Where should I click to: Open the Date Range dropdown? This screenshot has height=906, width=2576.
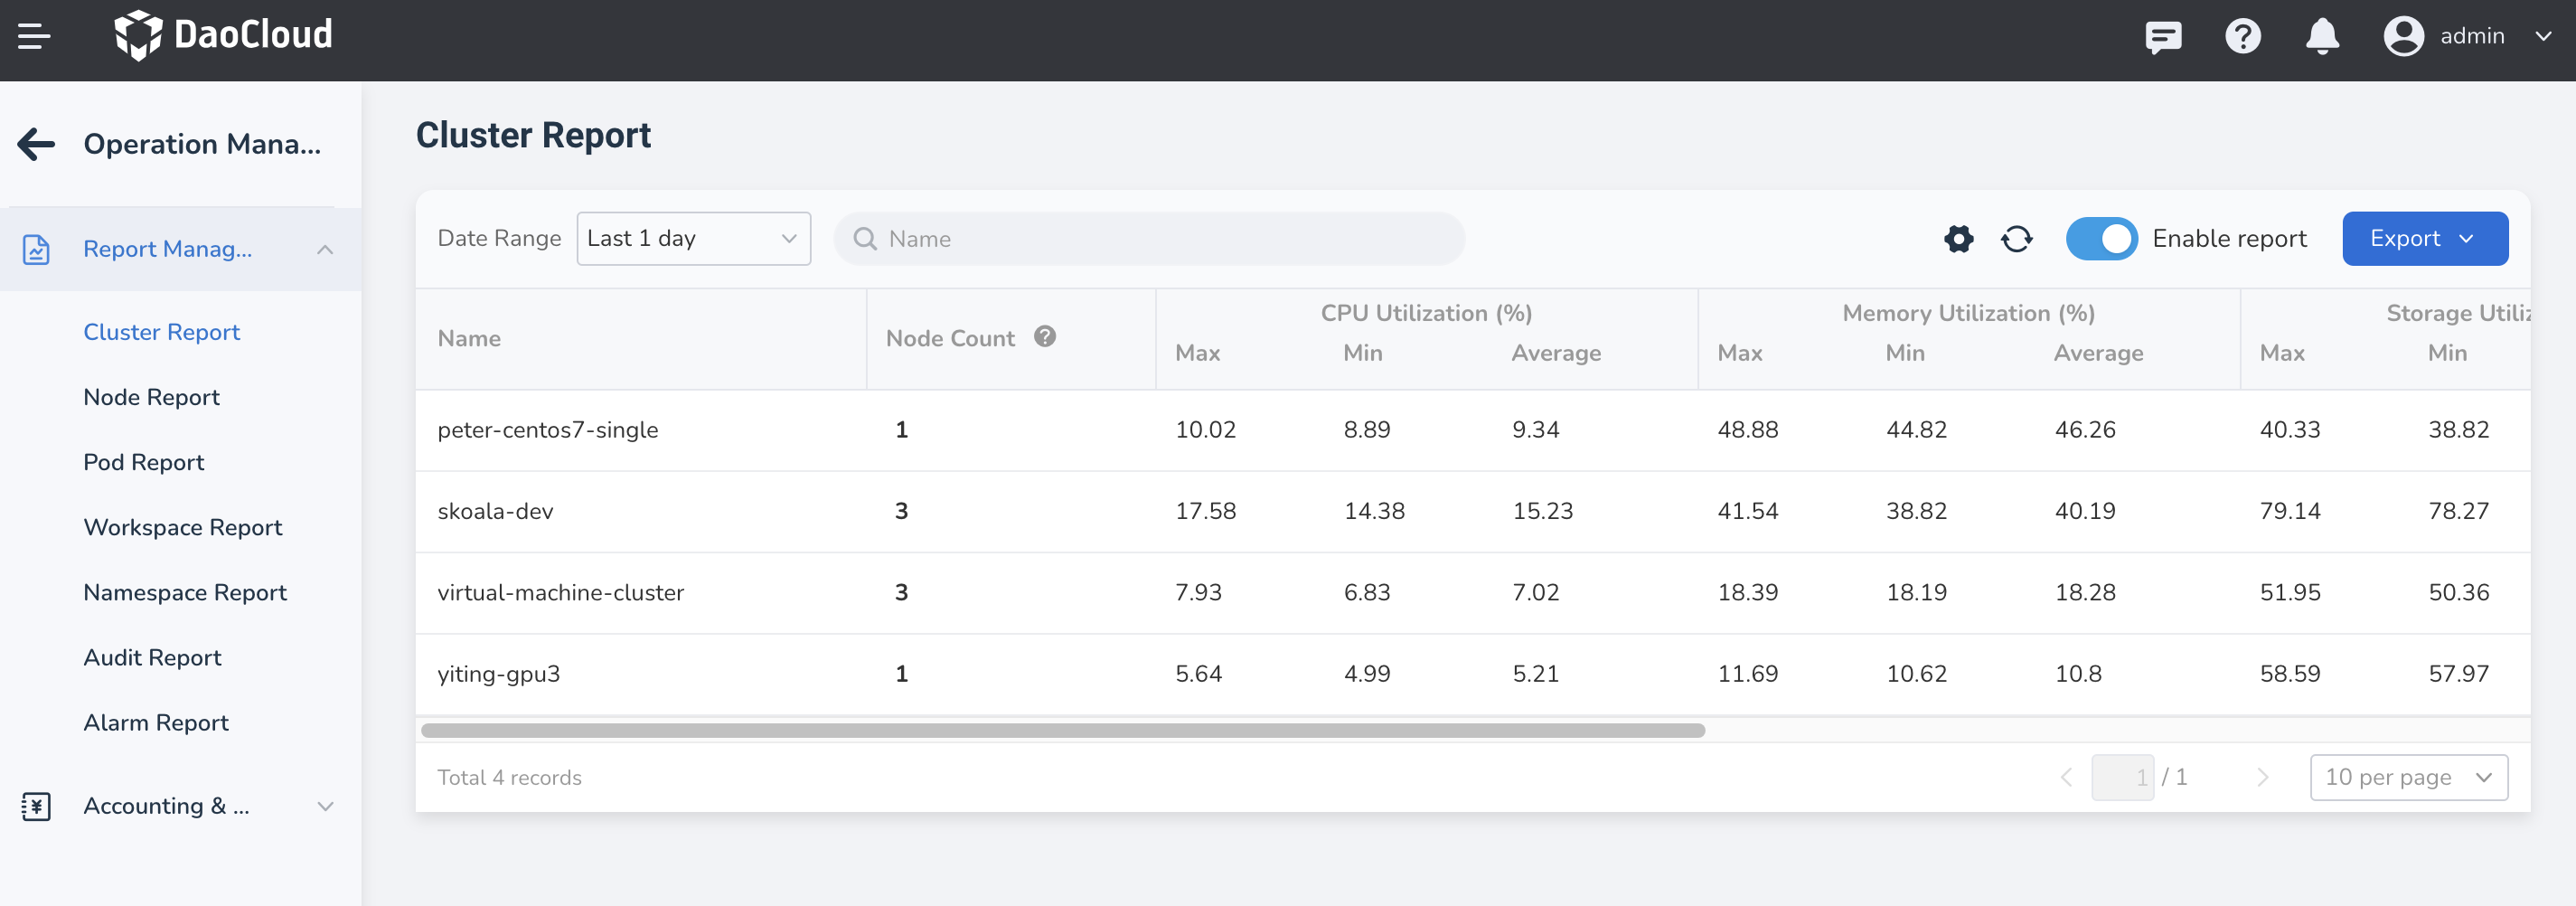[x=693, y=239]
